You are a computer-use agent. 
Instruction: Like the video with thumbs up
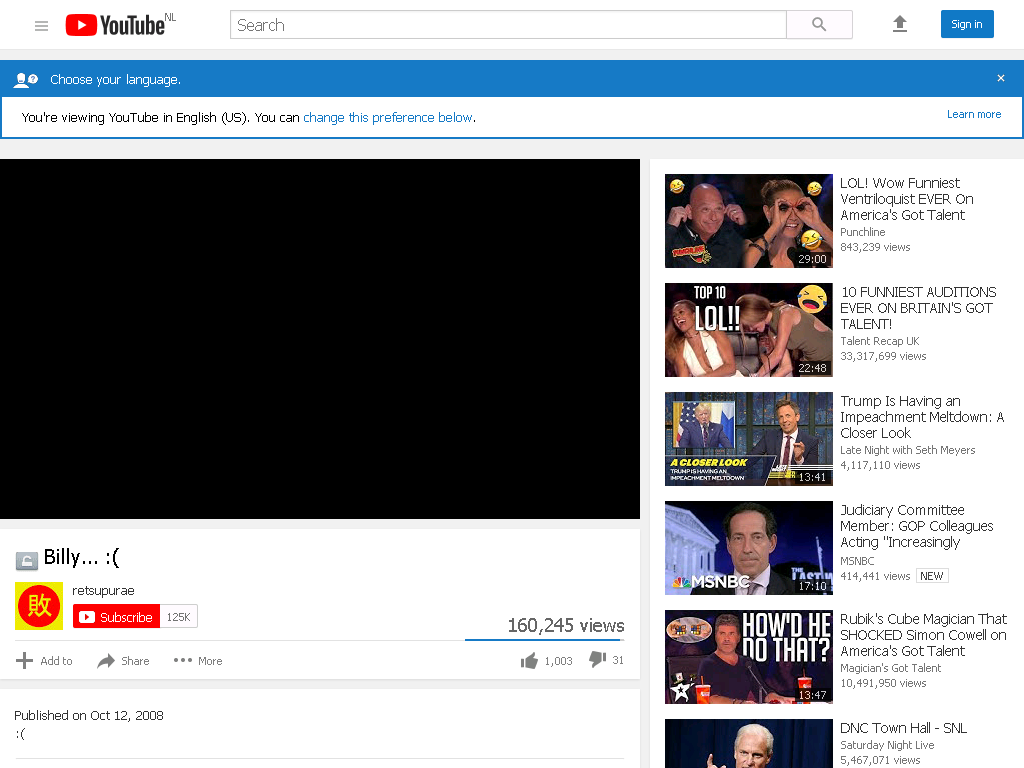click(x=529, y=661)
